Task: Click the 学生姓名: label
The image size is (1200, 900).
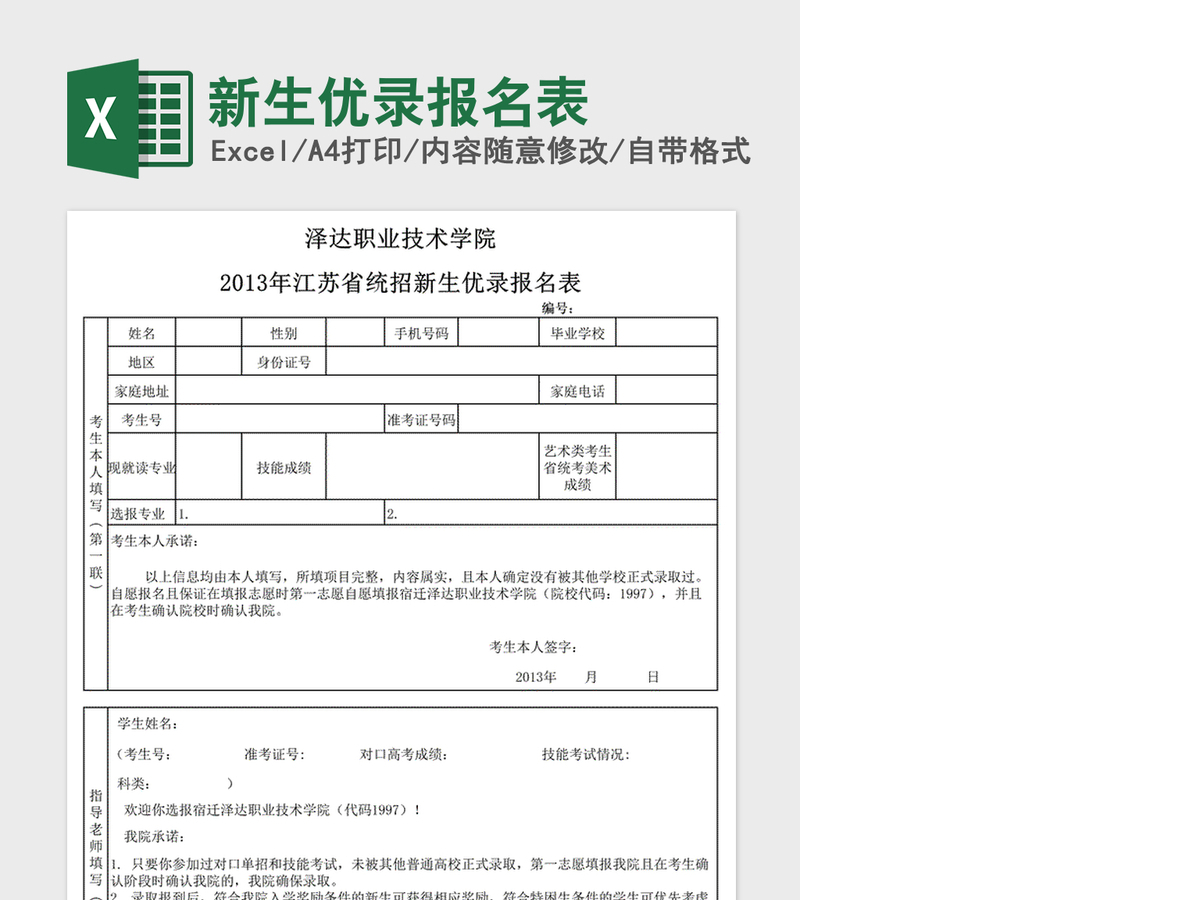Action: 148,723
